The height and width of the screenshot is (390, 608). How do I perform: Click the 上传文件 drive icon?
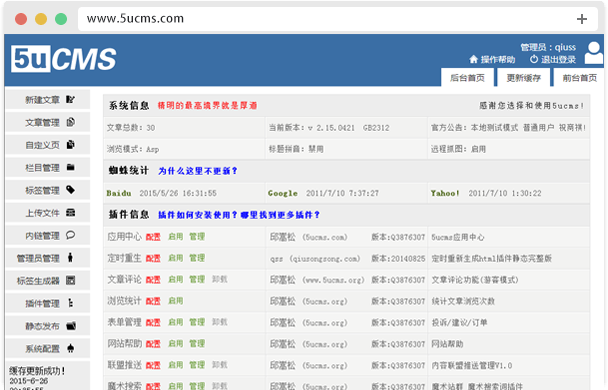pos(70,212)
